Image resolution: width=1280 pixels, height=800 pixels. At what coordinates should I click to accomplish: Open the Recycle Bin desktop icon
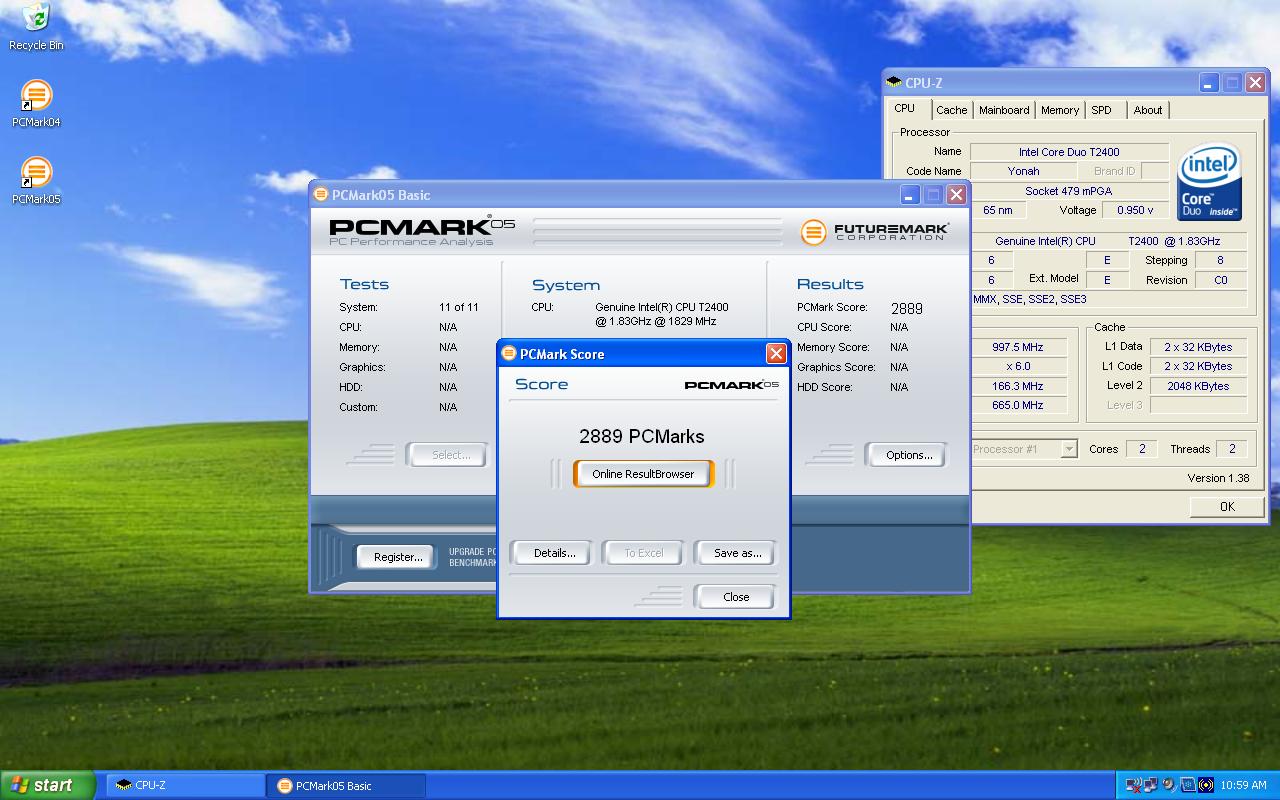36,26
